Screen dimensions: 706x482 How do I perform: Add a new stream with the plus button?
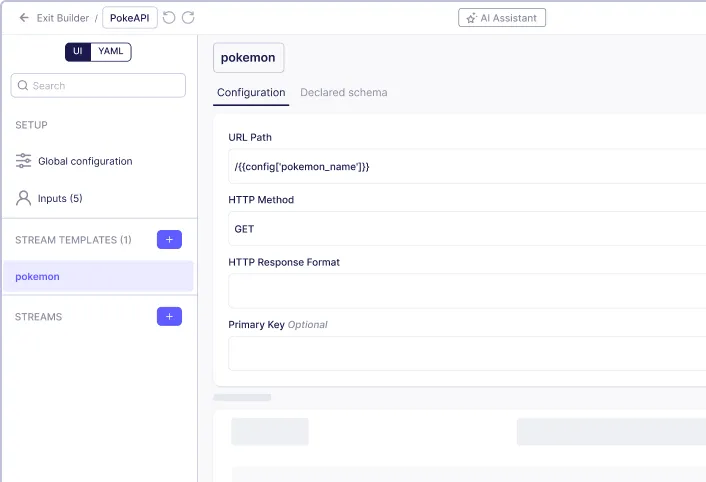tap(169, 316)
